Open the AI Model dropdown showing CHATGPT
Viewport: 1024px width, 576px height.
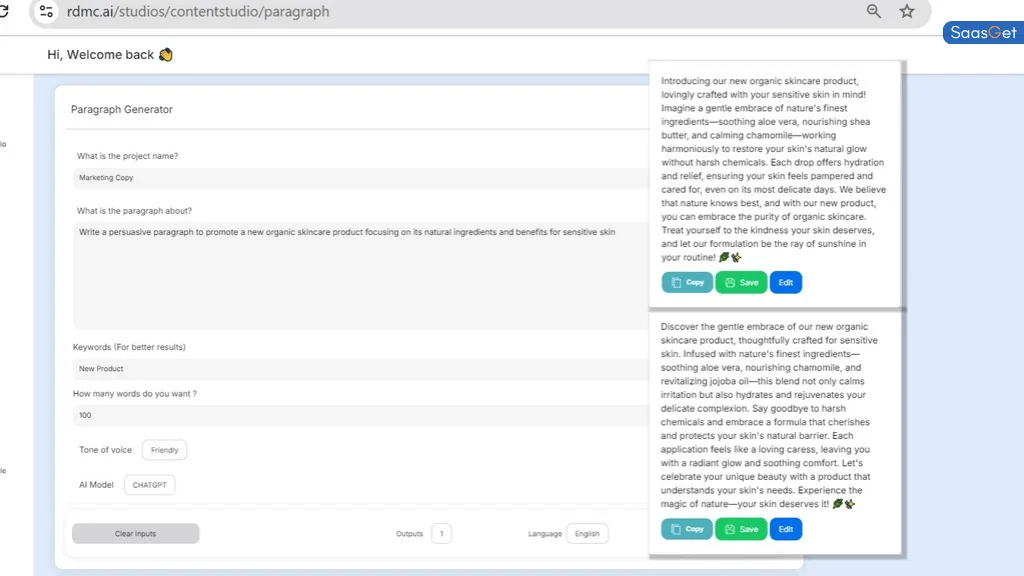click(149, 485)
